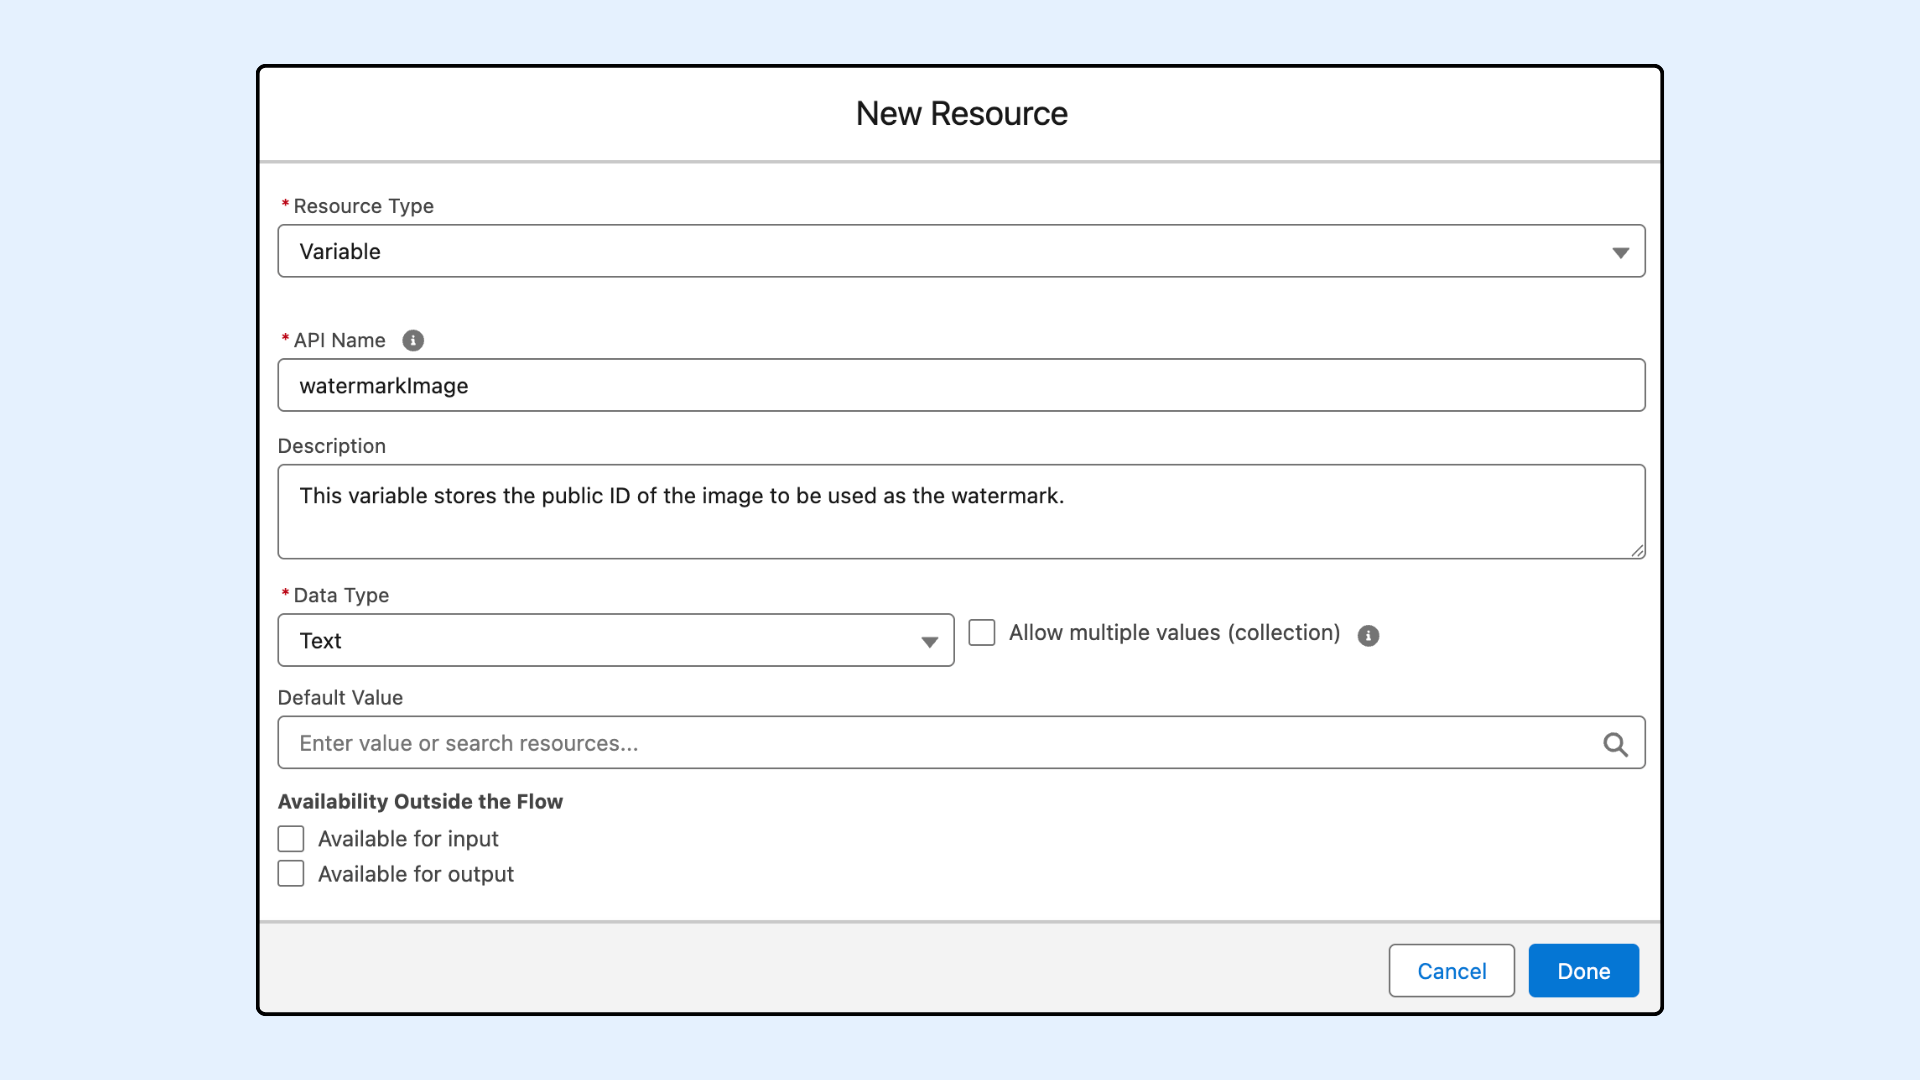Click the Allow multiple values label text
The image size is (1920, 1080).
[1174, 633]
